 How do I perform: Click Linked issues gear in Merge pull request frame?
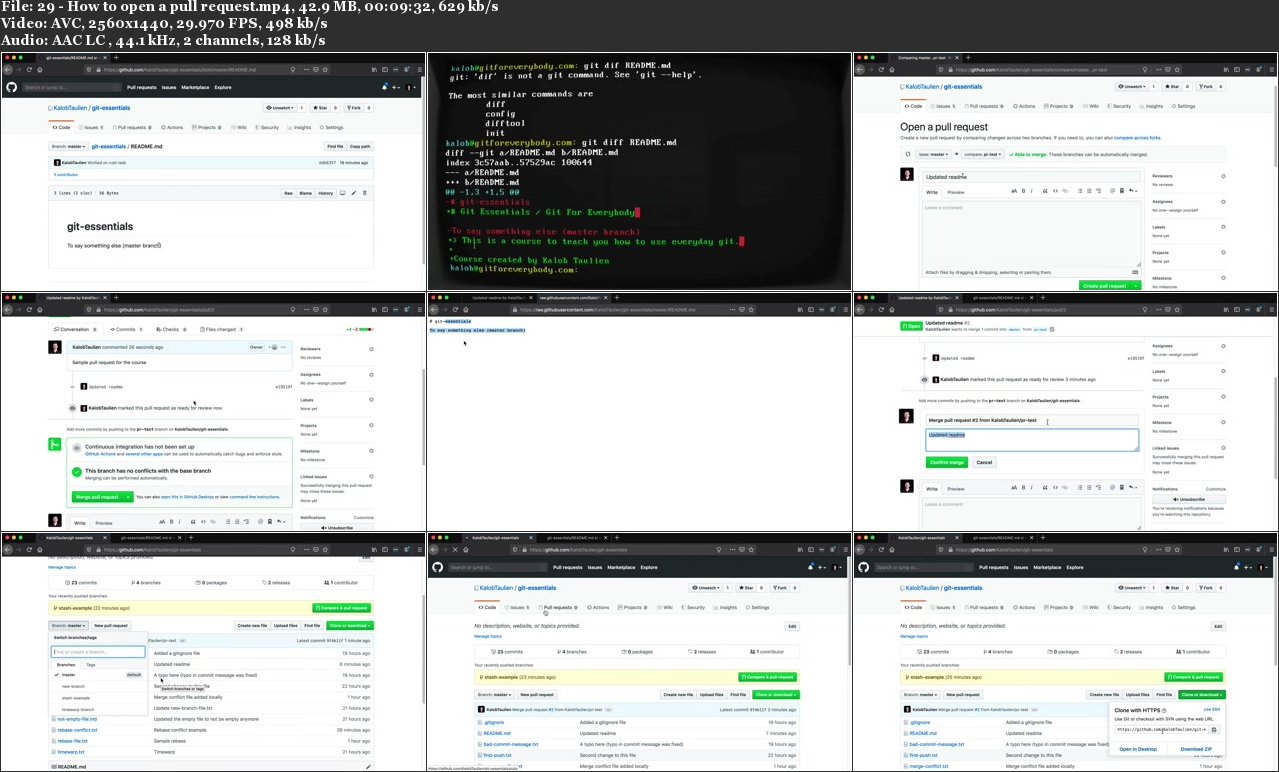coord(1223,448)
